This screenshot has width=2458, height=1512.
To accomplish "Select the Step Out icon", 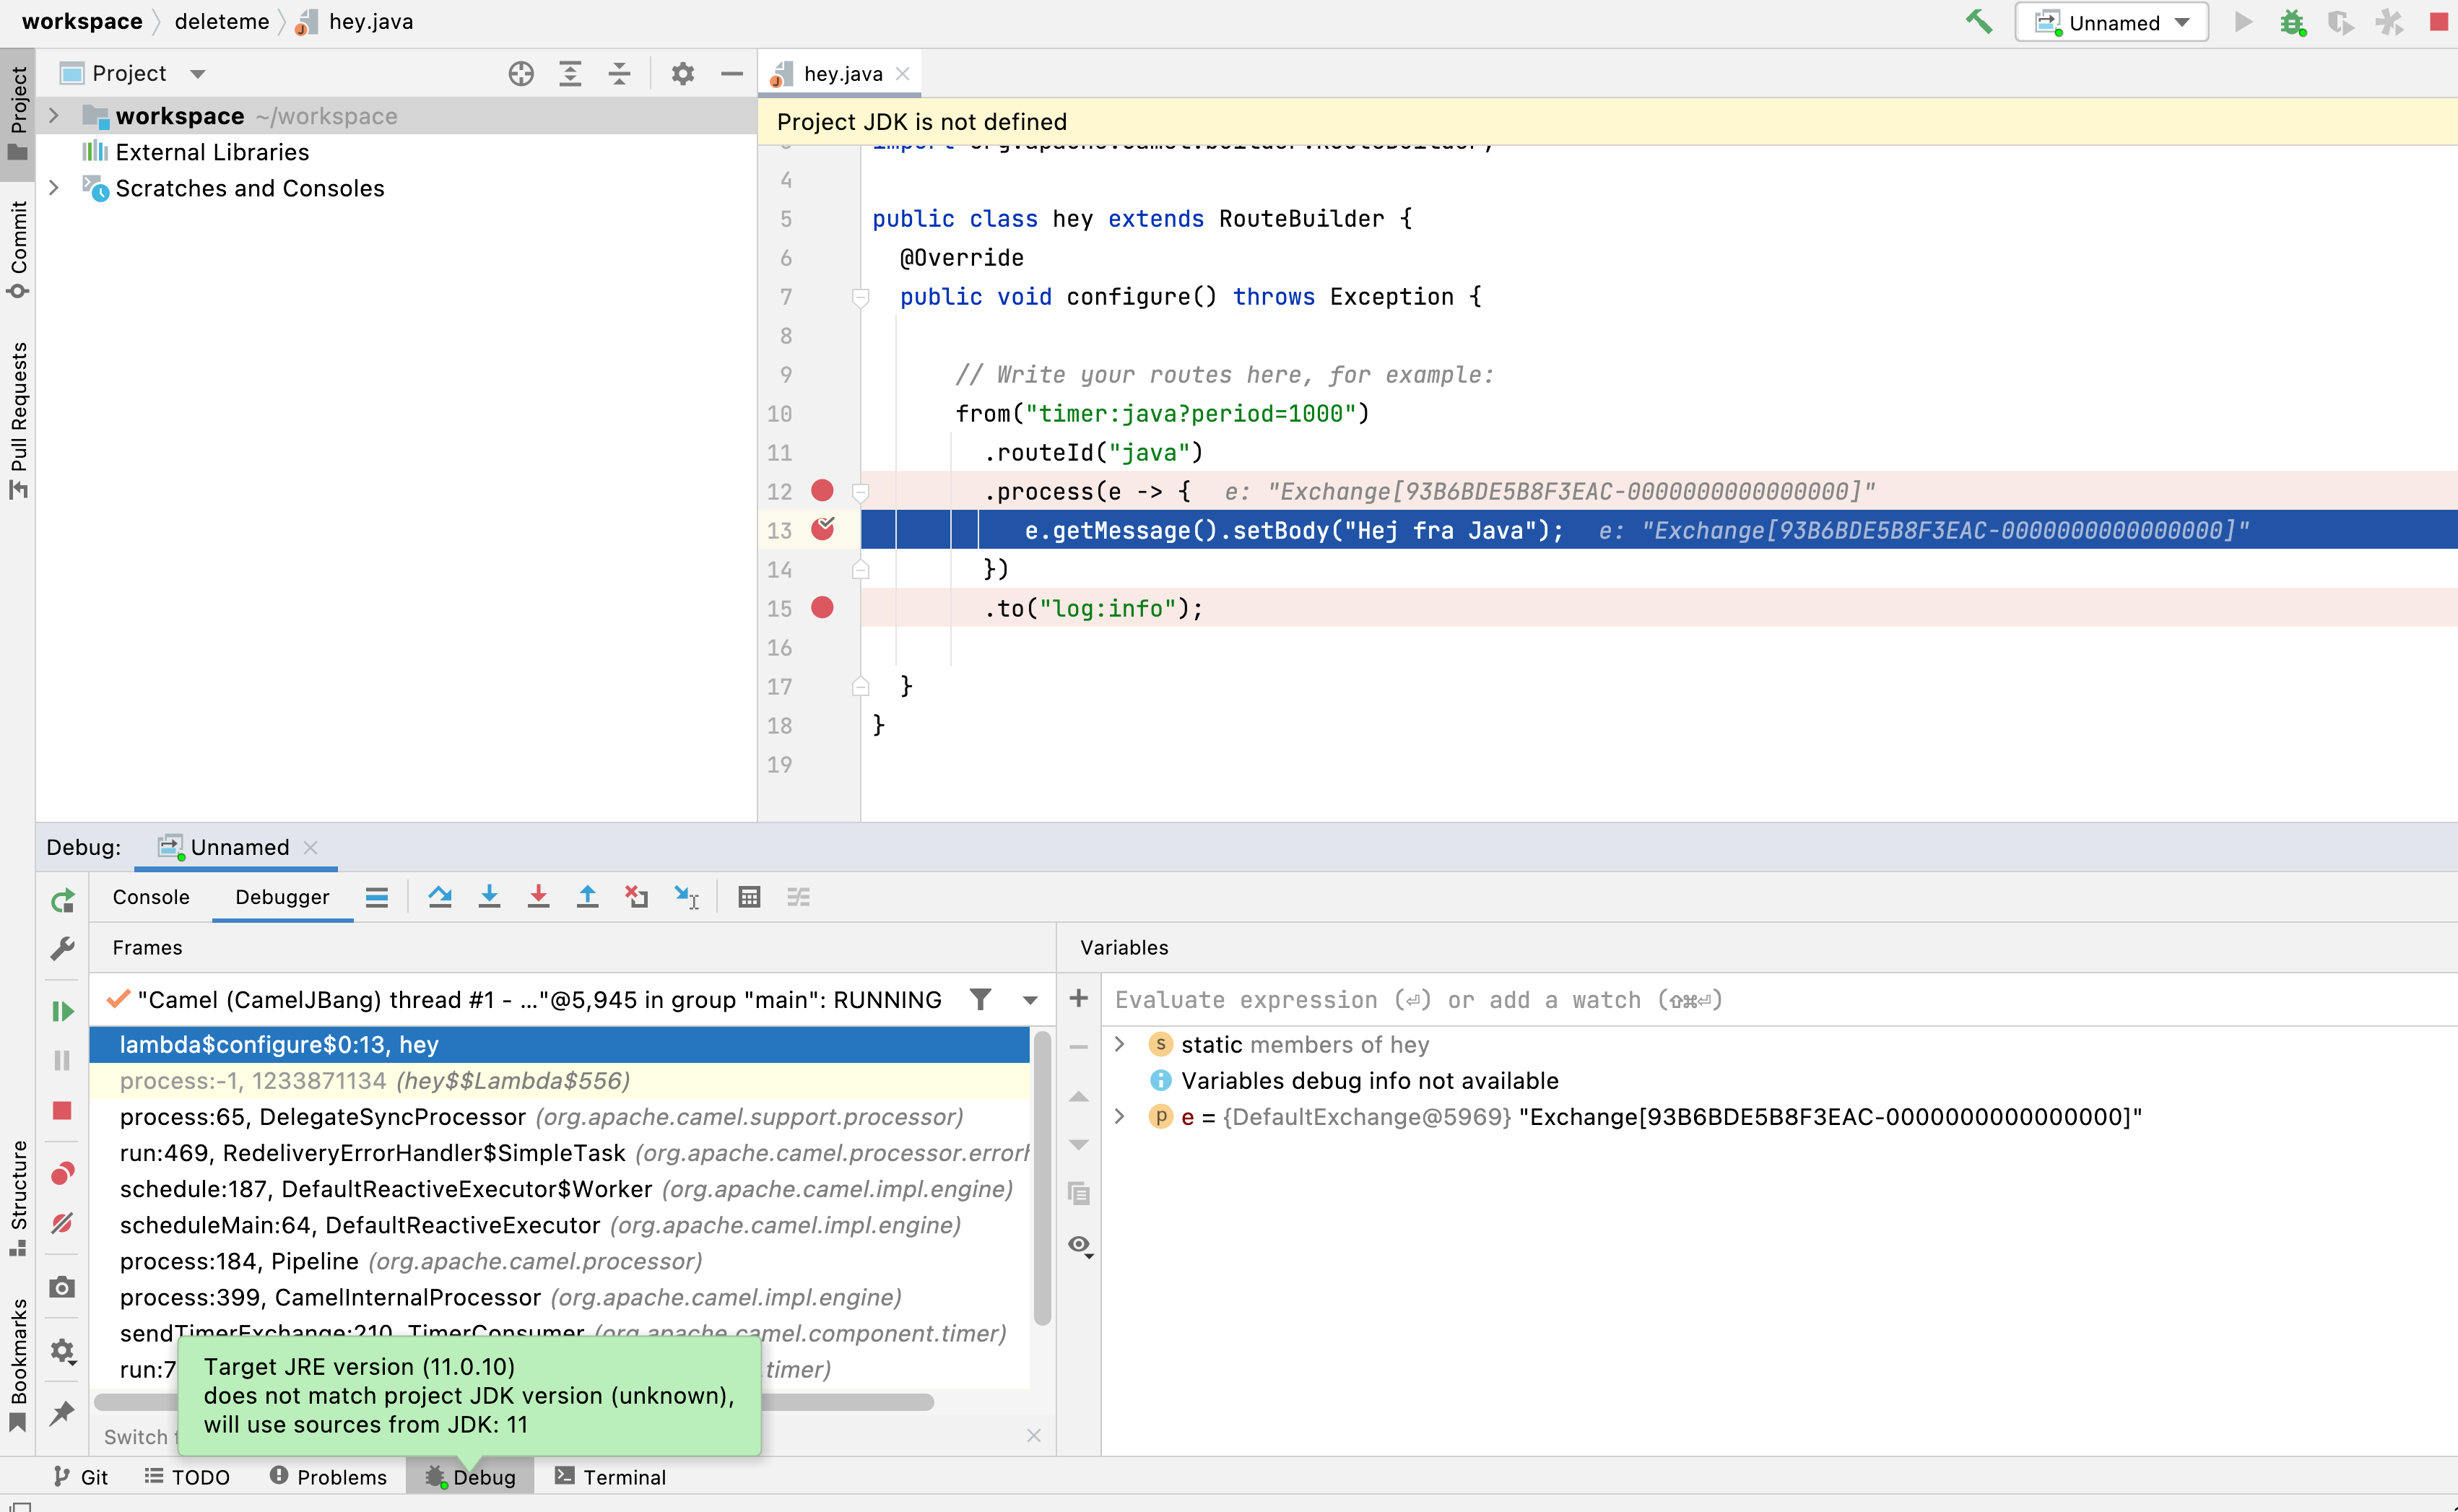I will [587, 897].
